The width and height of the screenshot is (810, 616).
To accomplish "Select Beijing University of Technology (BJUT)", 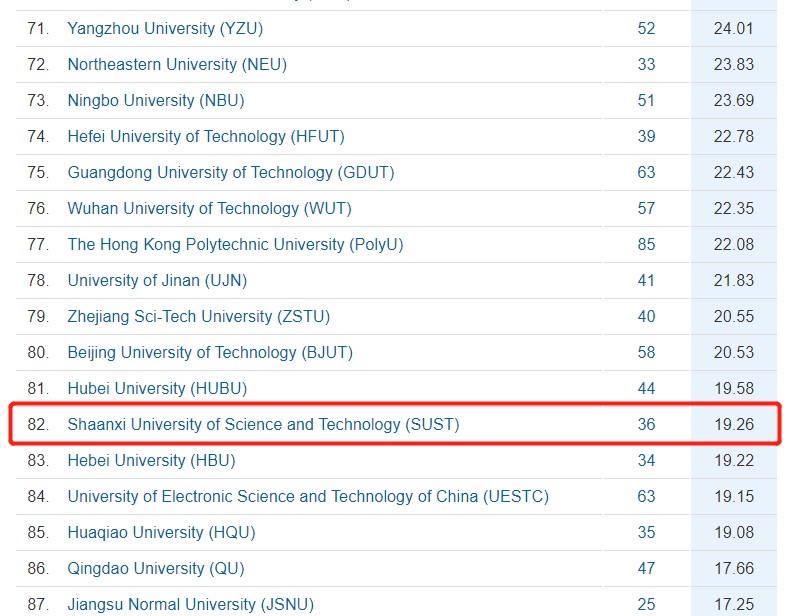I will tap(210, 352).
